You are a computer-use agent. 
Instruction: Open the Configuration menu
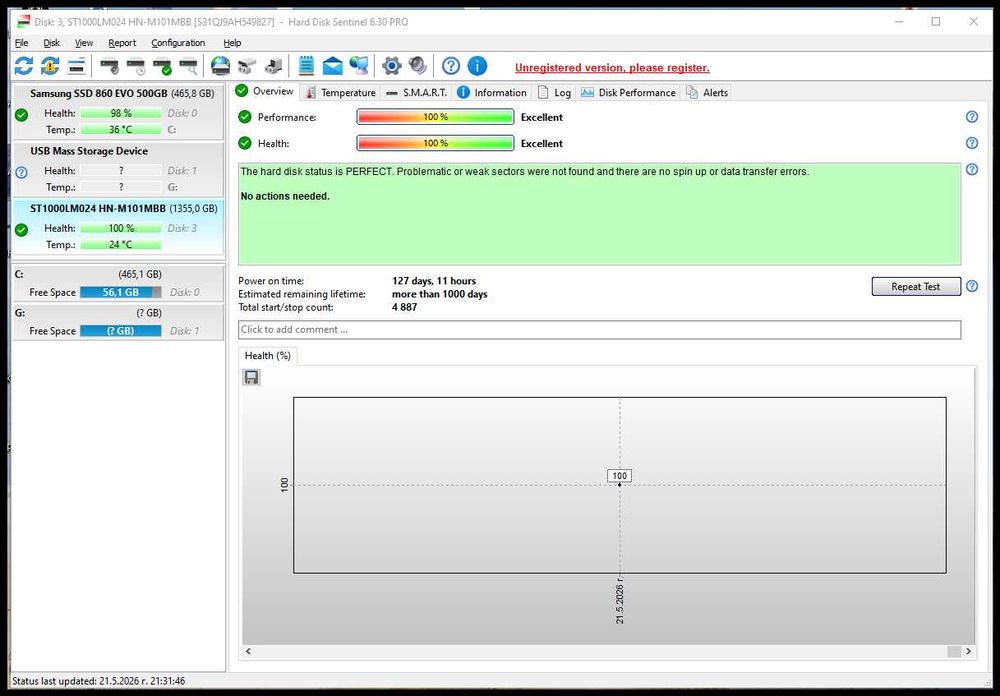[178, 43]
